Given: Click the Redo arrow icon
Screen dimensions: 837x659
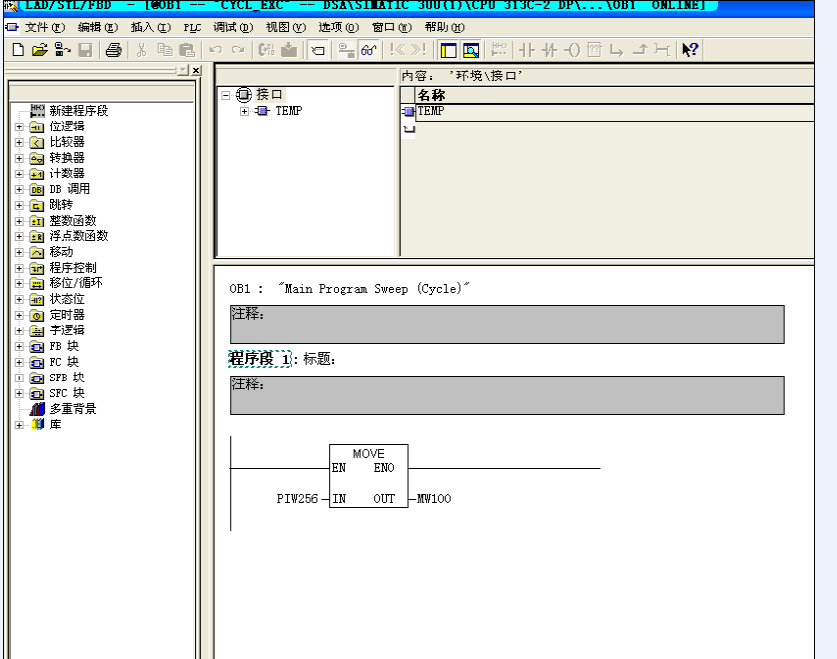Looking at the screenshot, I should [238, 50].
